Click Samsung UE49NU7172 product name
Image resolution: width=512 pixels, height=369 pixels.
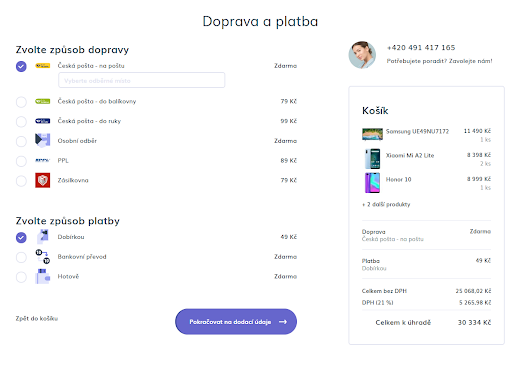[x=417, y=131]
